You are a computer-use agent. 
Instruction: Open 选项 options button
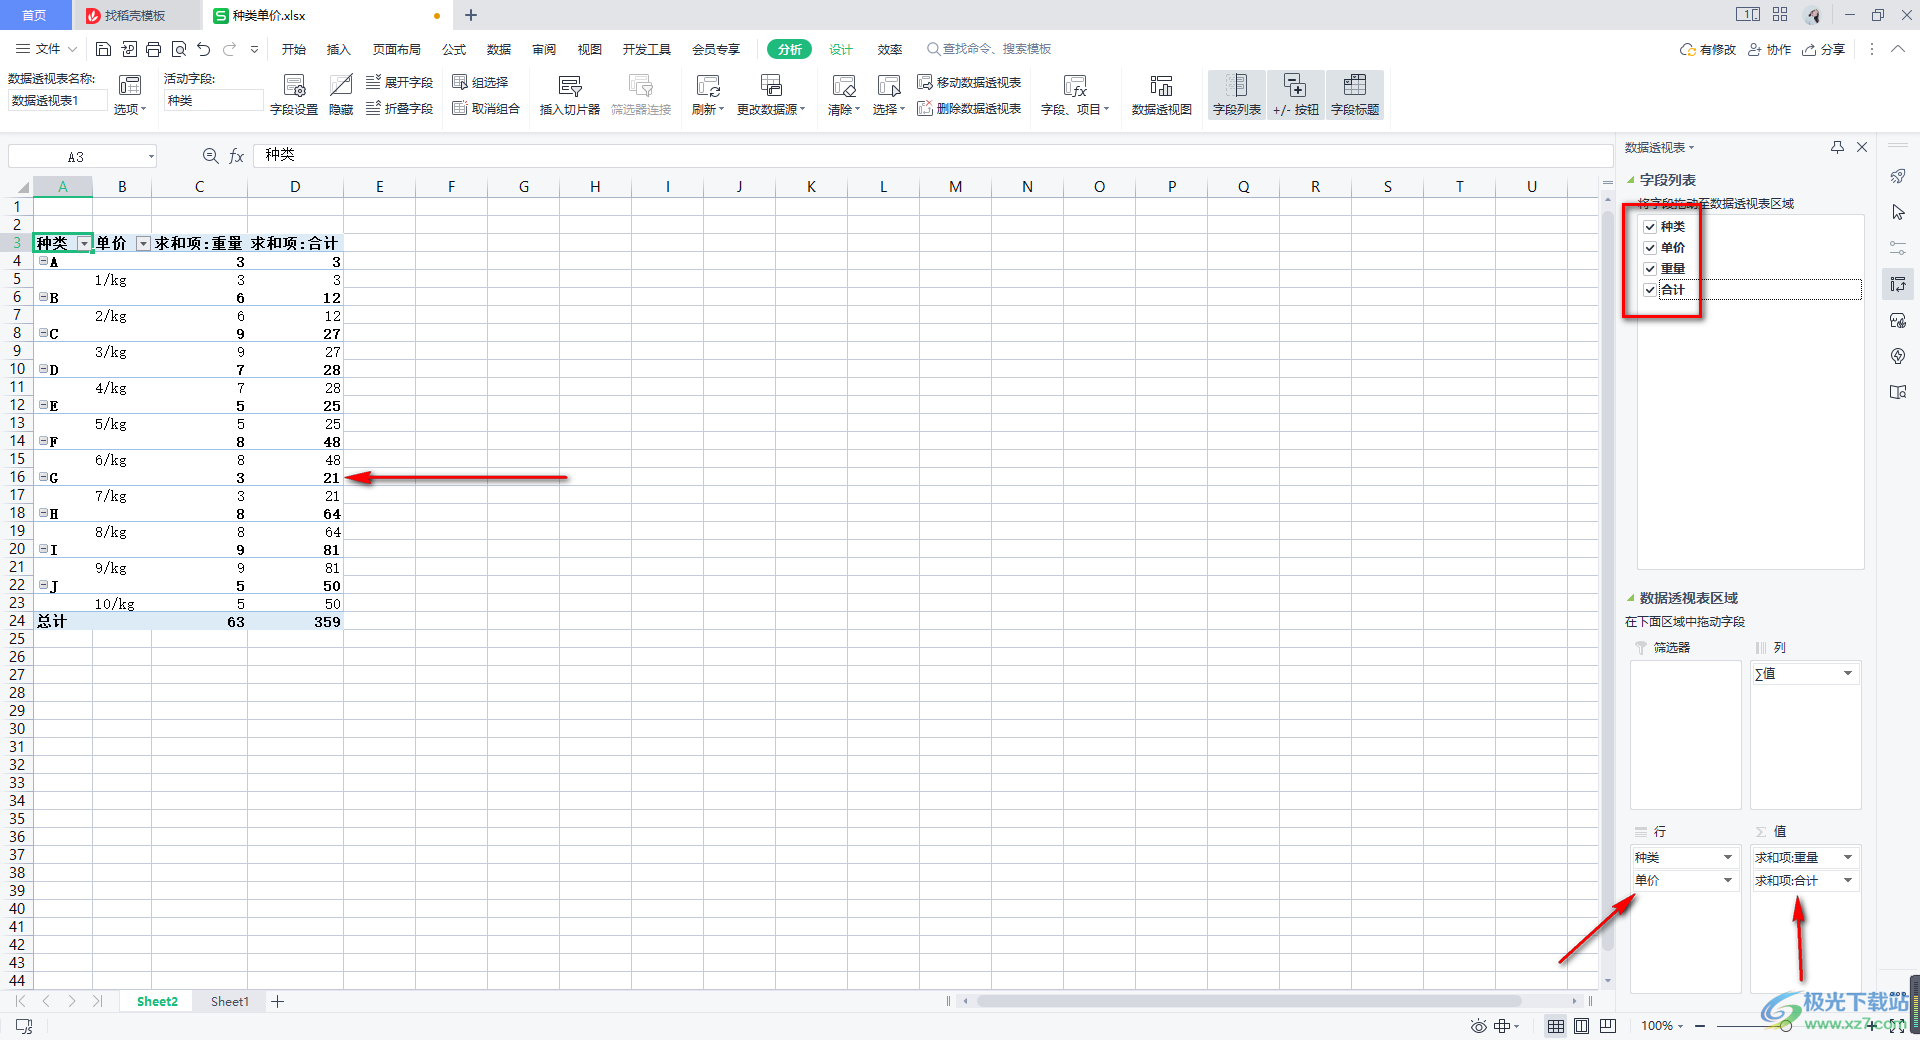(130, 95)
